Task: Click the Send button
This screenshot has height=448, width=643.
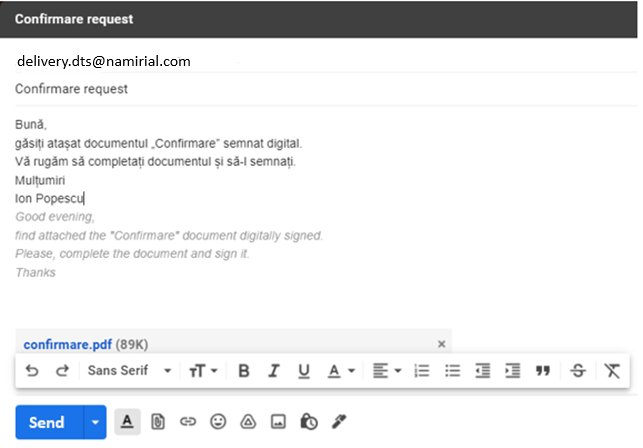Action: click(46, 422)
